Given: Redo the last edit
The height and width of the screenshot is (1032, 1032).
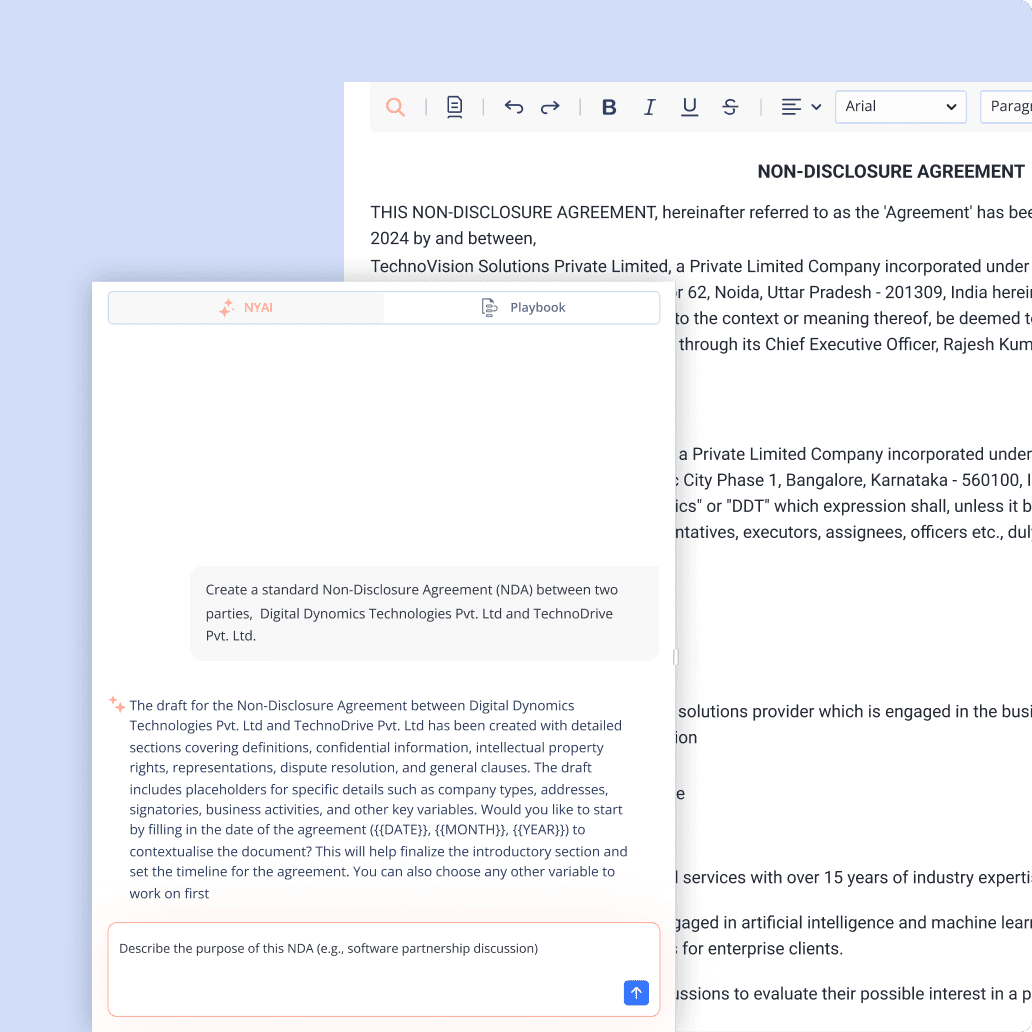Looking at the screenshot, I should (550, 107).
